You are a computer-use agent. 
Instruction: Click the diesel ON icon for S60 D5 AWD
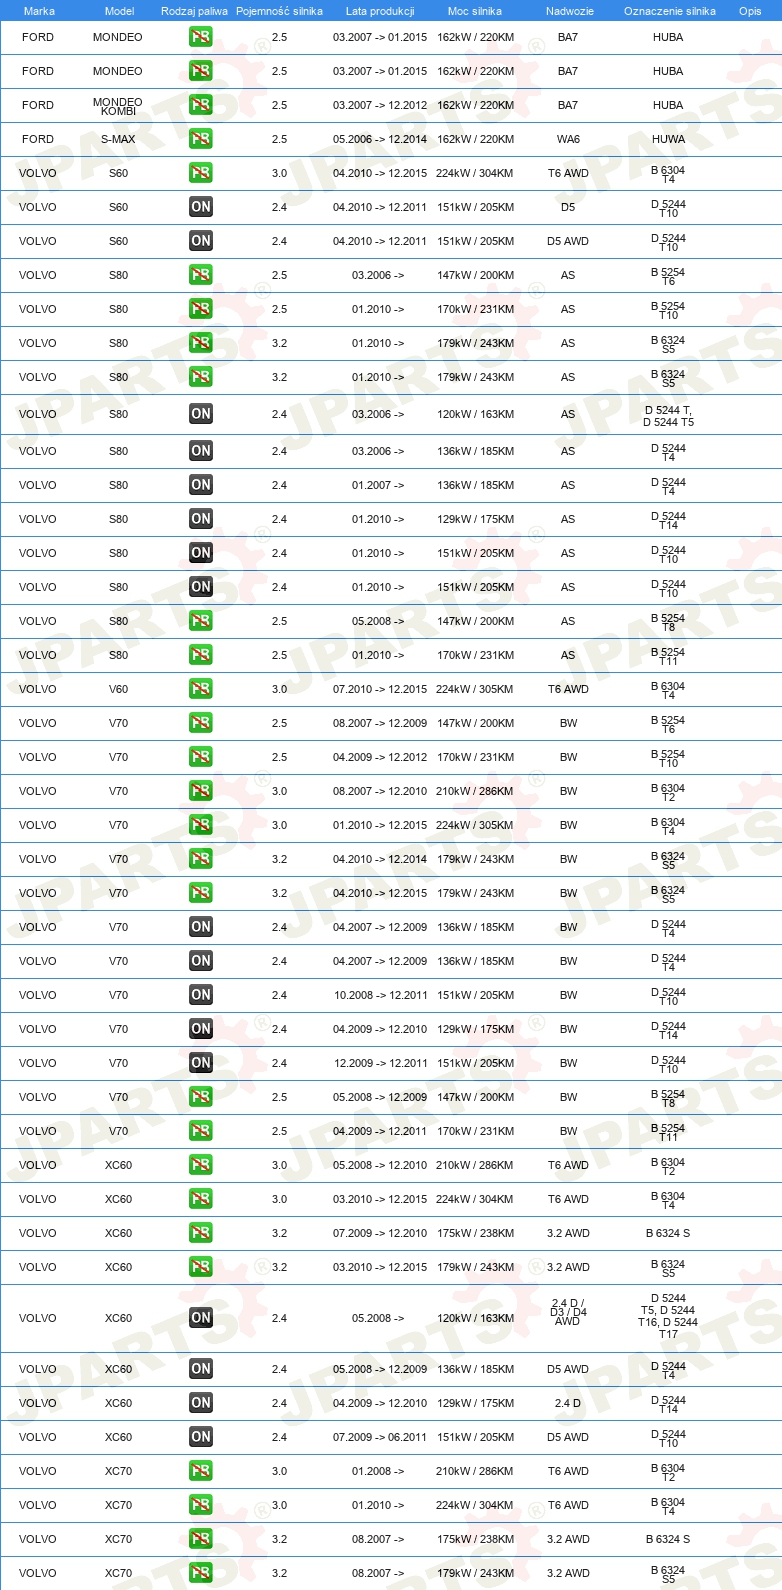tap(201, 241)
